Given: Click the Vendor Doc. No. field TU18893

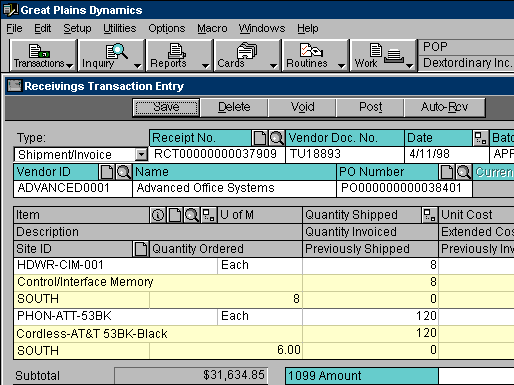Looking at the screenshot, I should pyautogui.click(x=345, y=154).
